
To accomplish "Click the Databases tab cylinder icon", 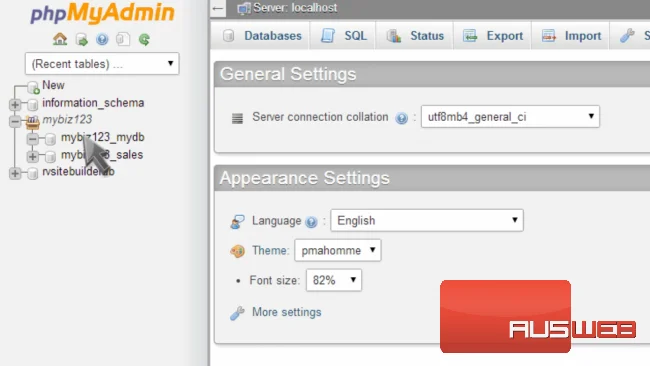I will (228, 36).
